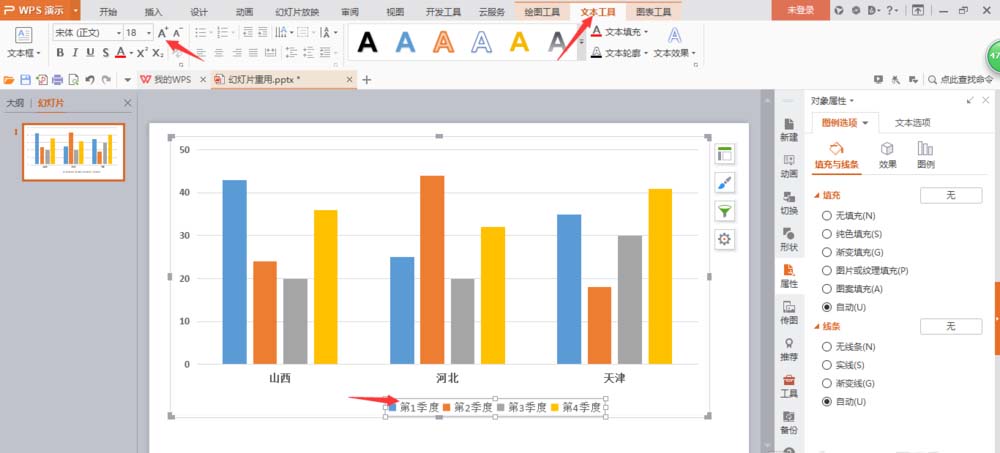
Task: Open the 推荐 sidebar panel
Action: (x=789, y=350)
